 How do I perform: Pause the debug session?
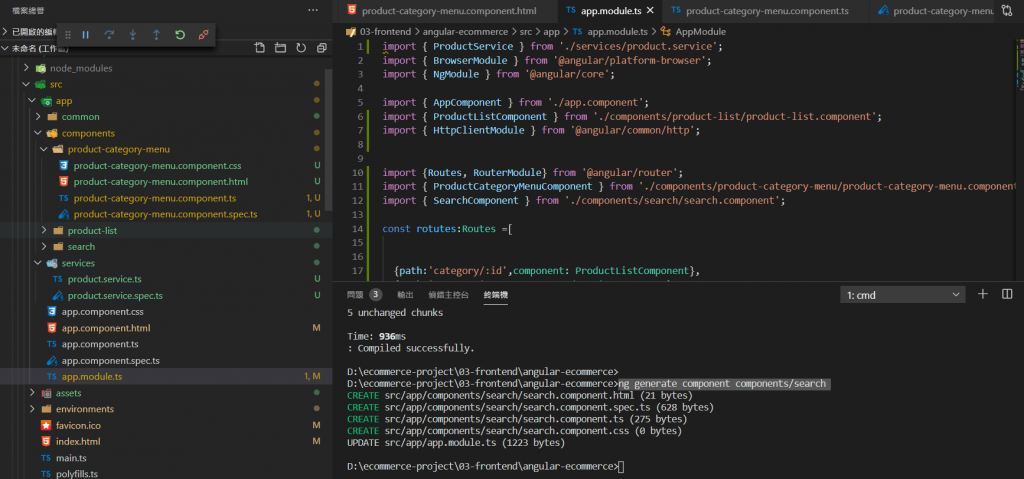tap(86, 35)
